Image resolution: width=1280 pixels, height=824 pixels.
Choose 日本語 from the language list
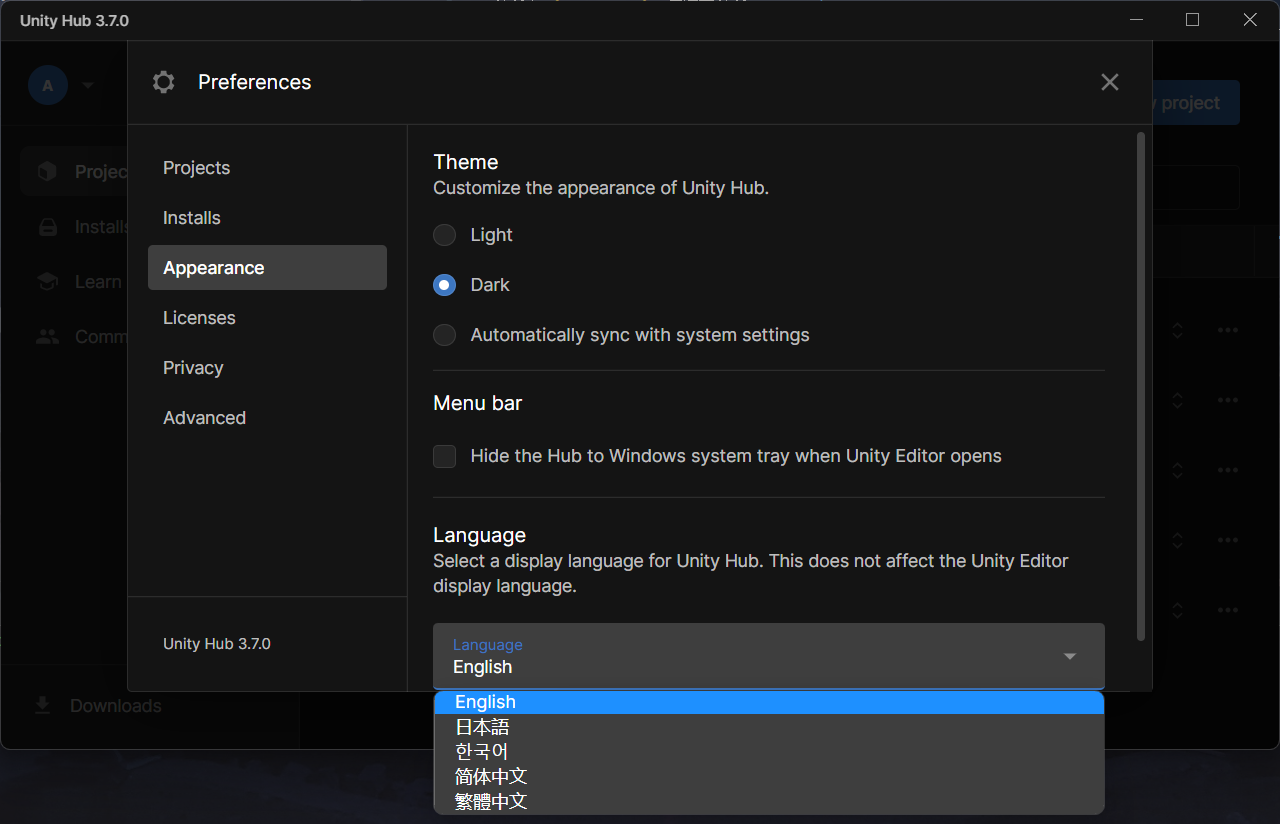769,727
